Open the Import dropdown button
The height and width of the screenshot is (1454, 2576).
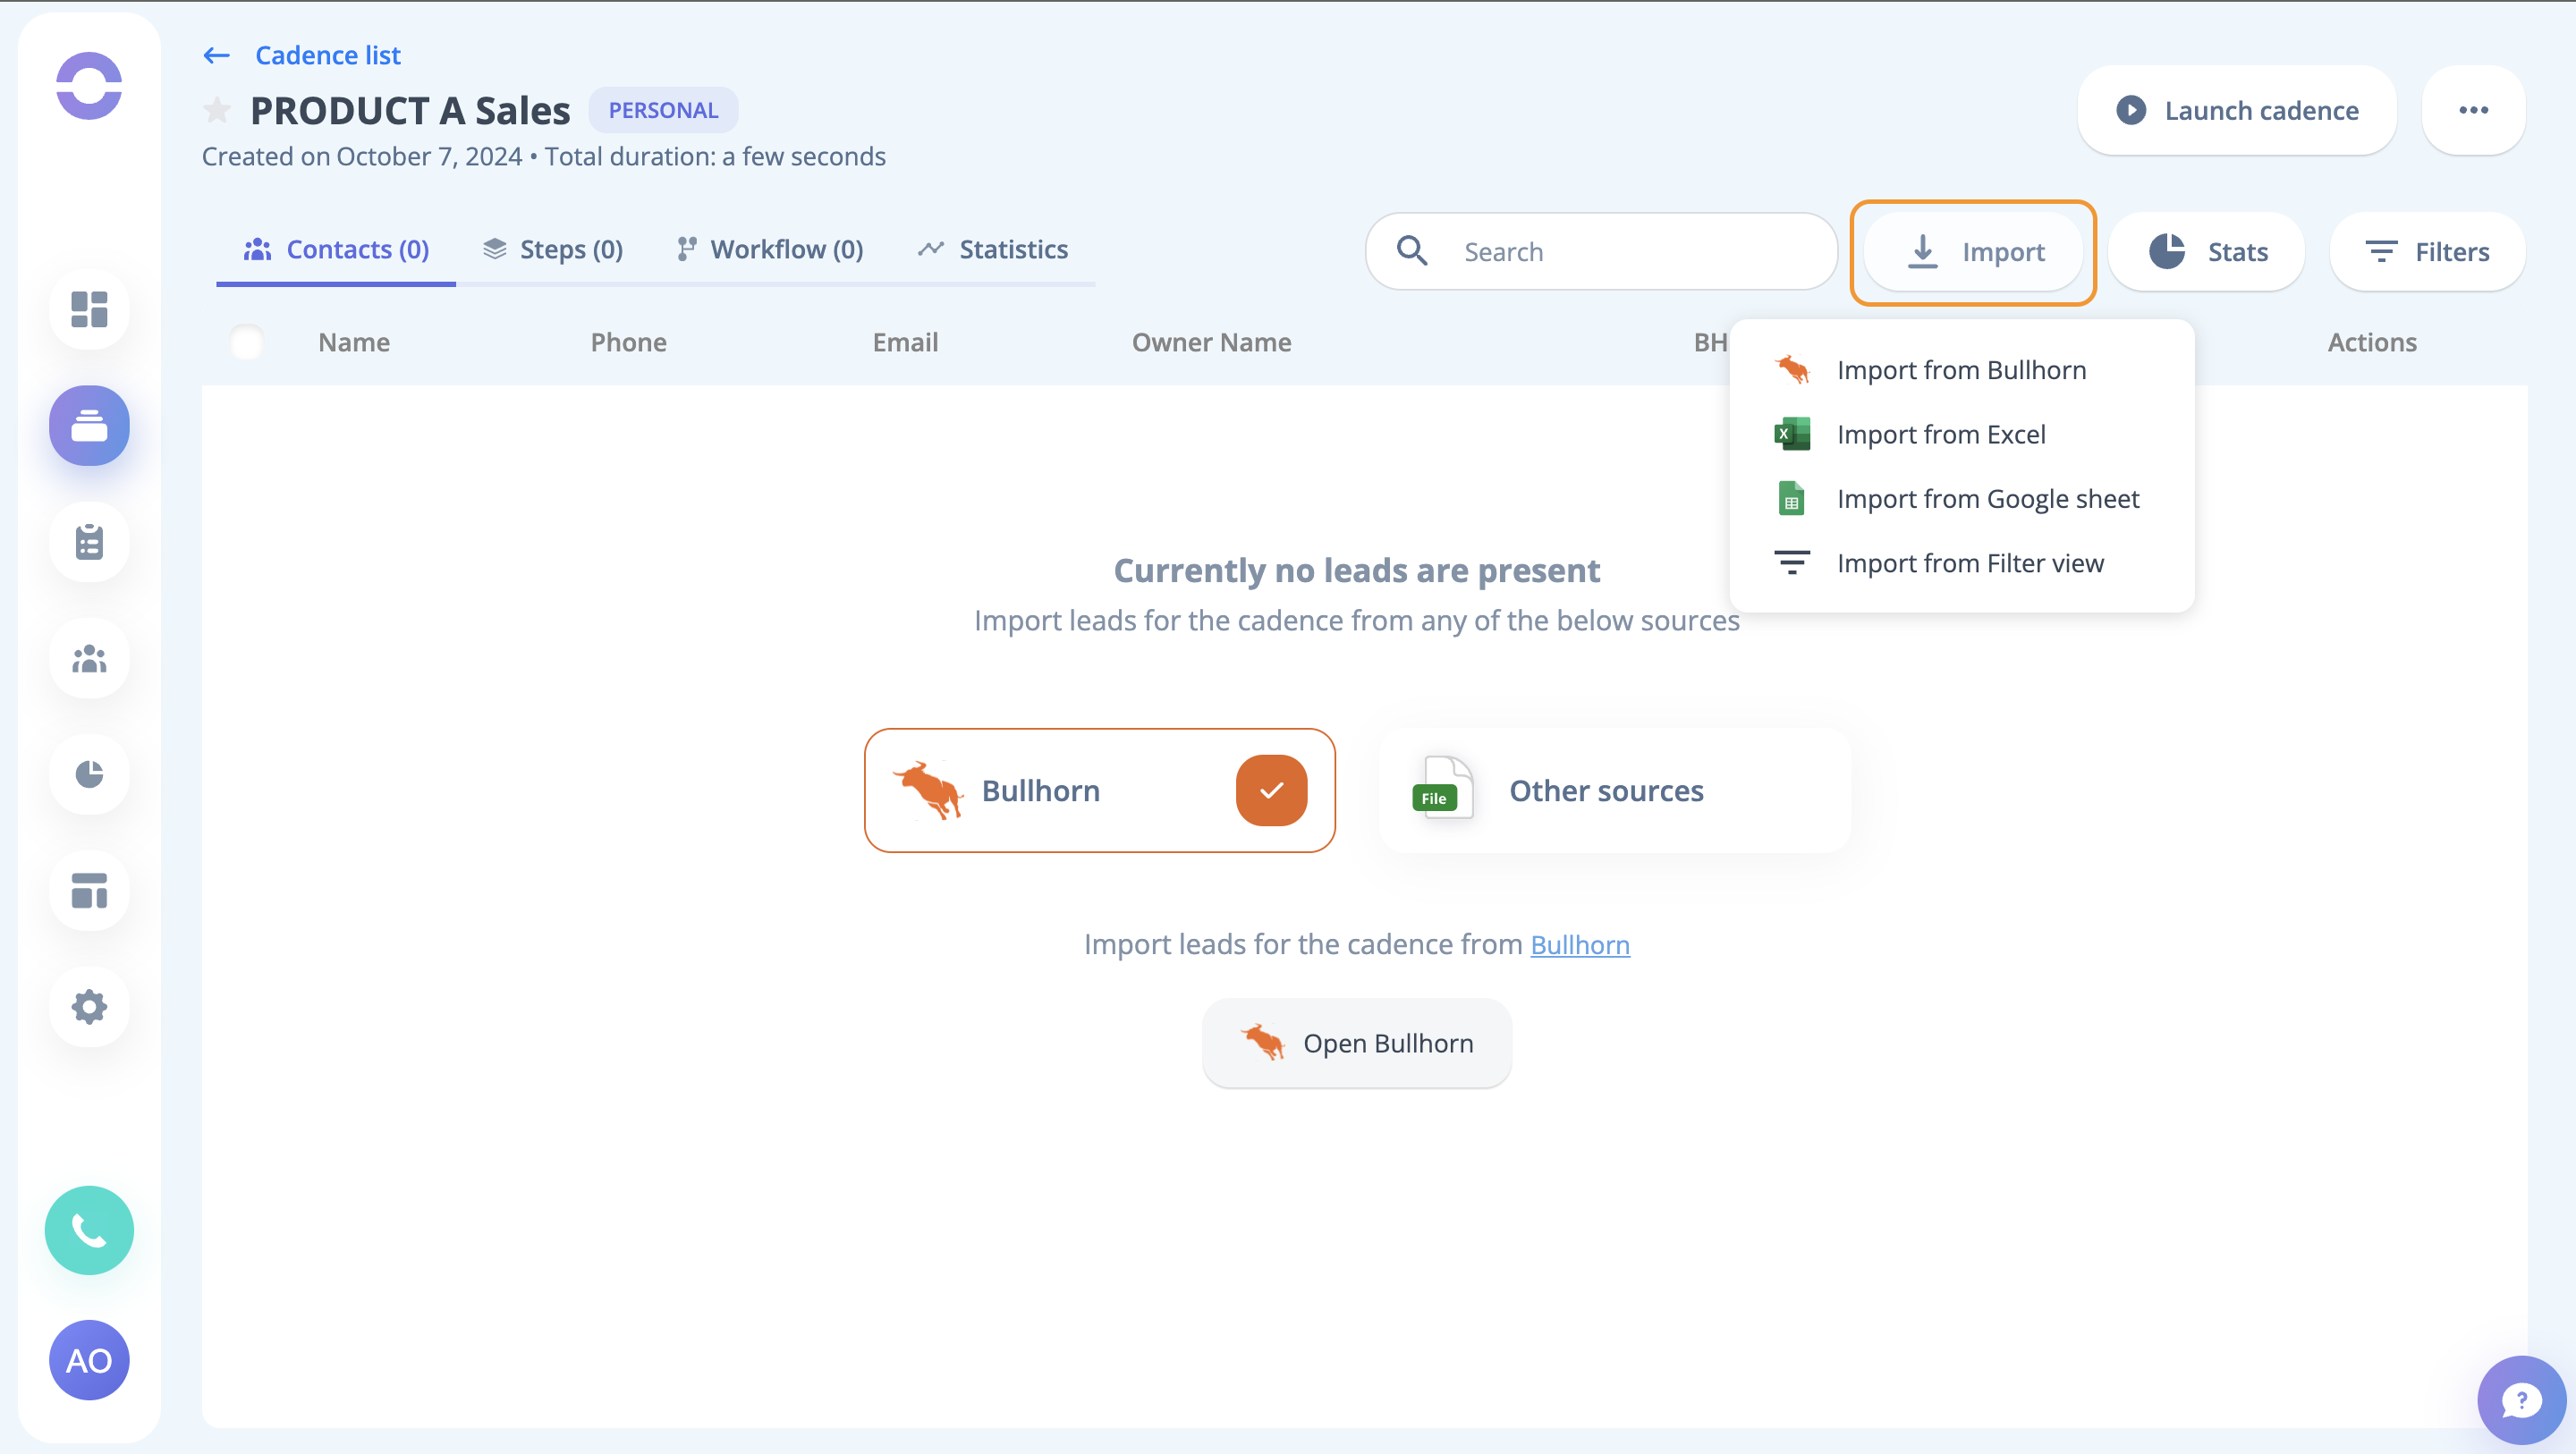point(1973,252)
